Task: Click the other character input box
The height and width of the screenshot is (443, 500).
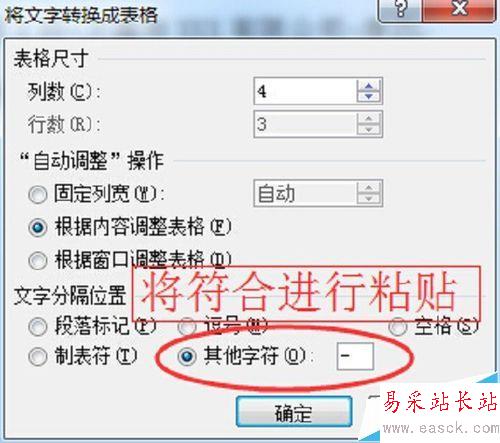Action: (x=355, y=356)
